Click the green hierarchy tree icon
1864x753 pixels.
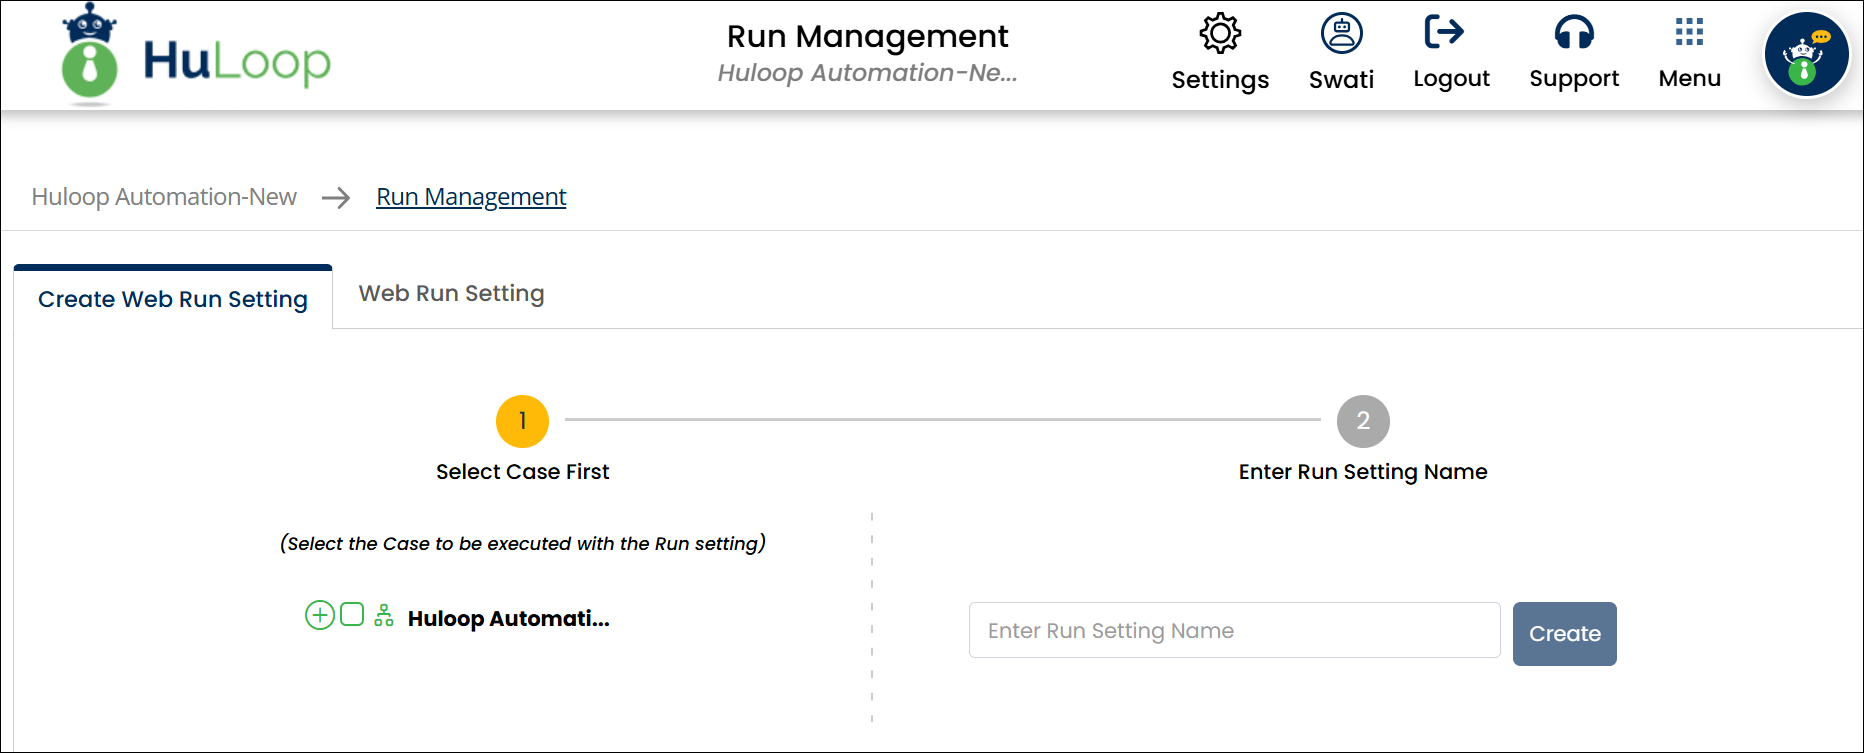(x=384, y=615)
